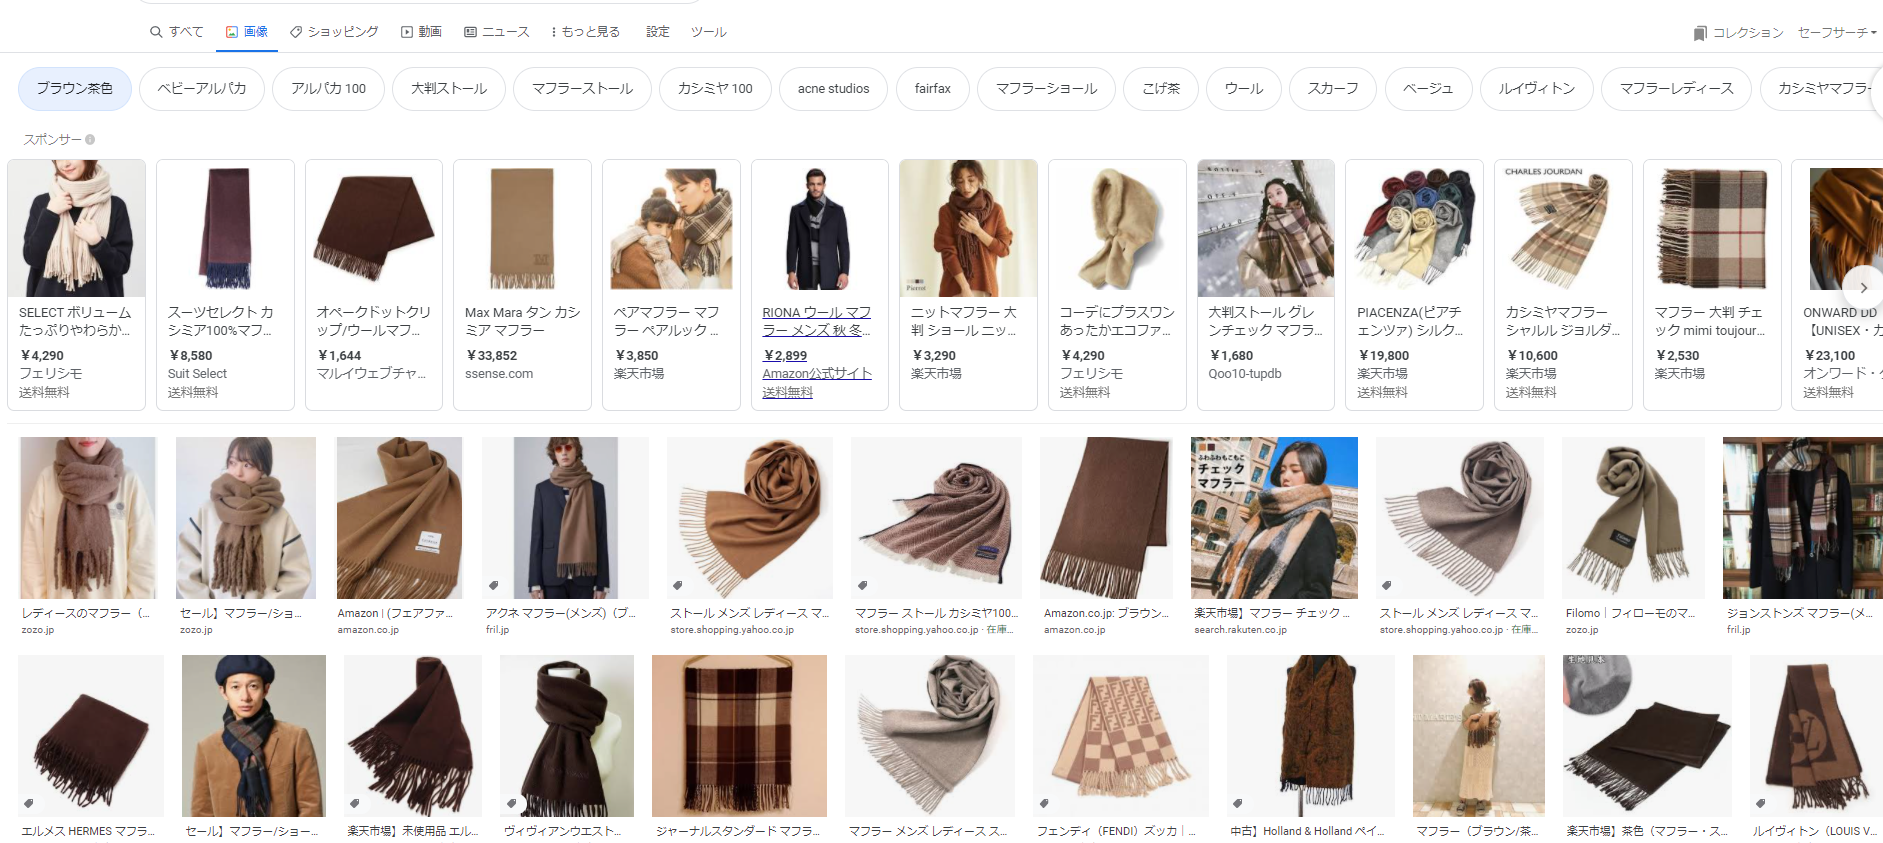Open the ニットマフラー 大判 ショール ad

pos(968,284)
